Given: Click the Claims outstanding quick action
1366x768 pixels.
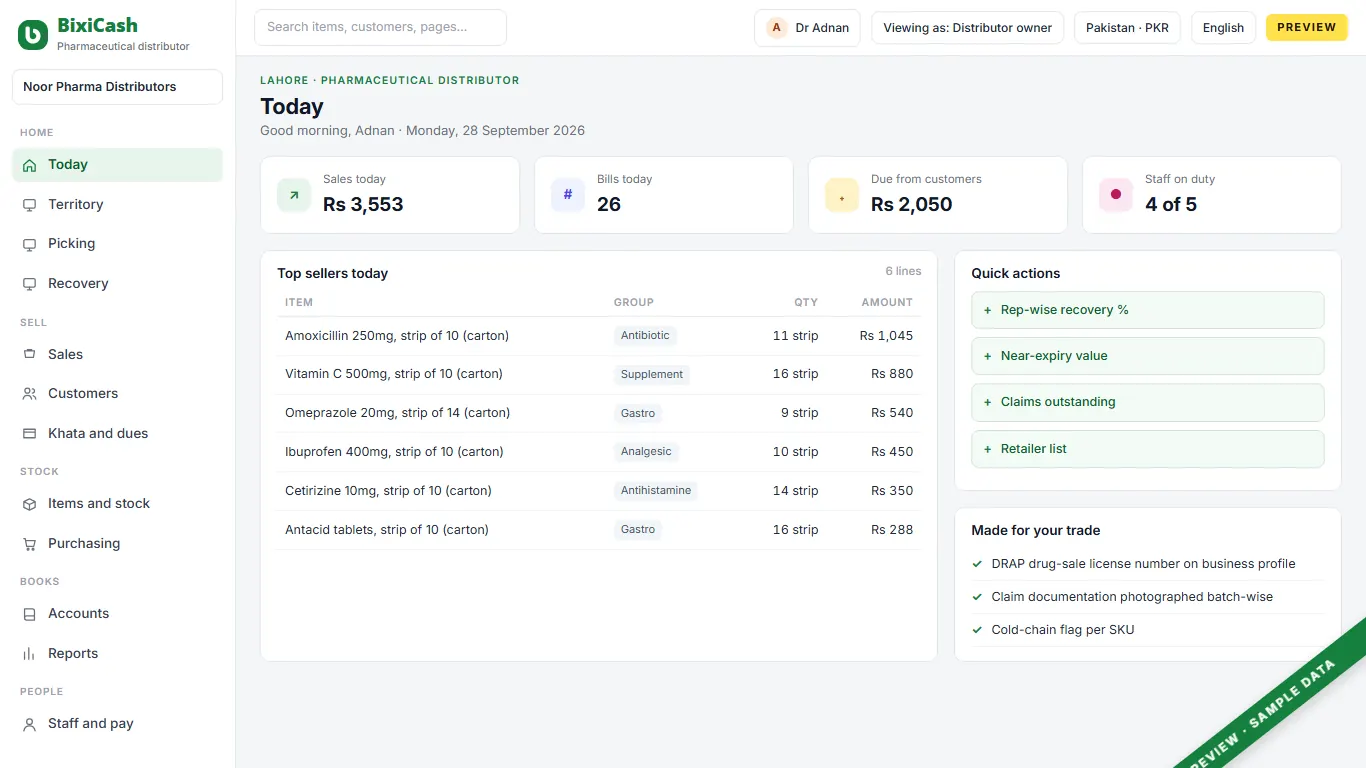Looking at the screenshot, I should [1148, 402].
